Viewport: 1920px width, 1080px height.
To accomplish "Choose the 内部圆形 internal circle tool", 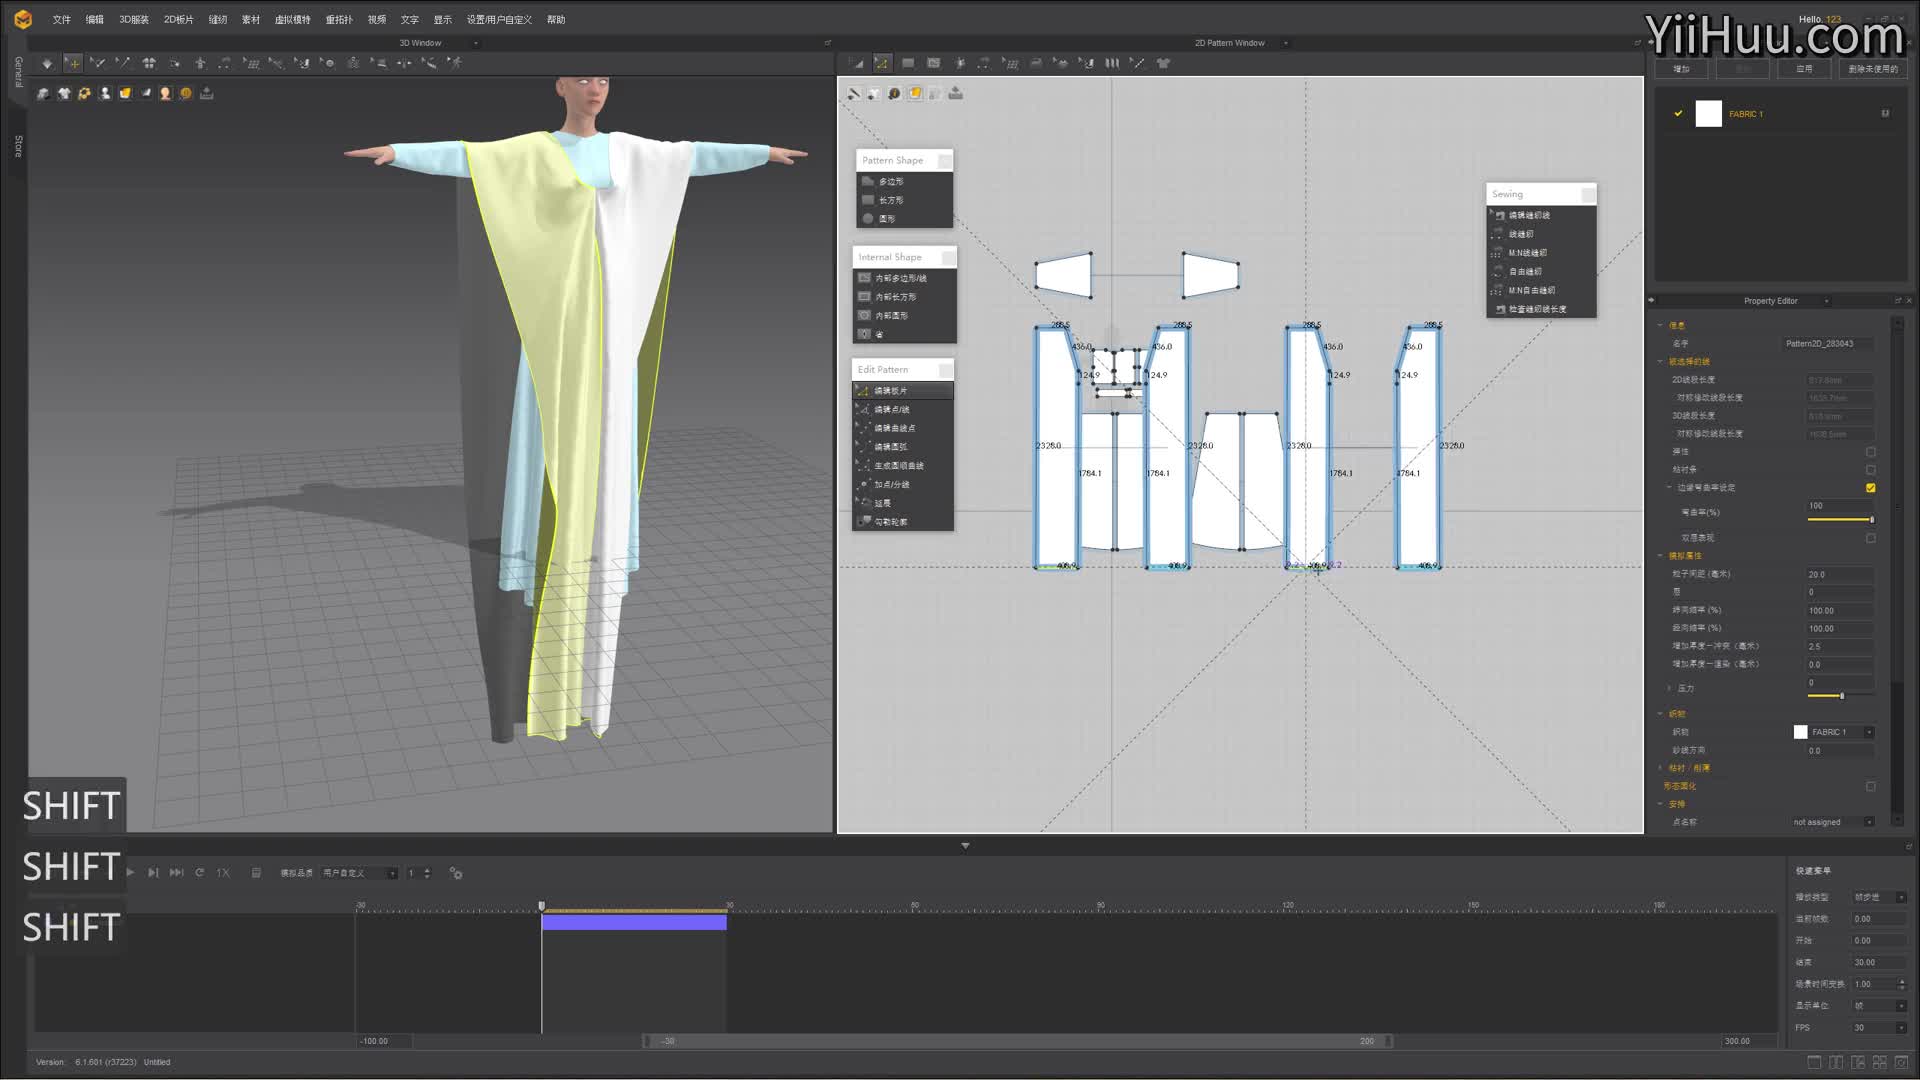I will [x=891, y=316].
